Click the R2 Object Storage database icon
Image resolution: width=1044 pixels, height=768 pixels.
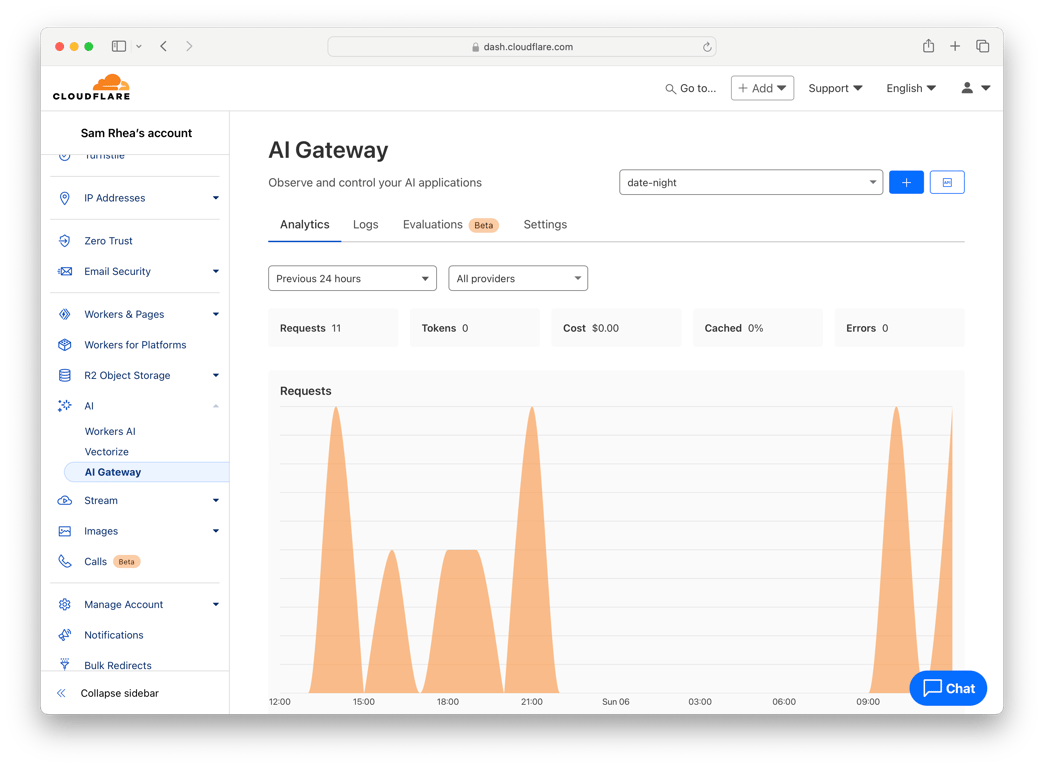pos(64,375)
